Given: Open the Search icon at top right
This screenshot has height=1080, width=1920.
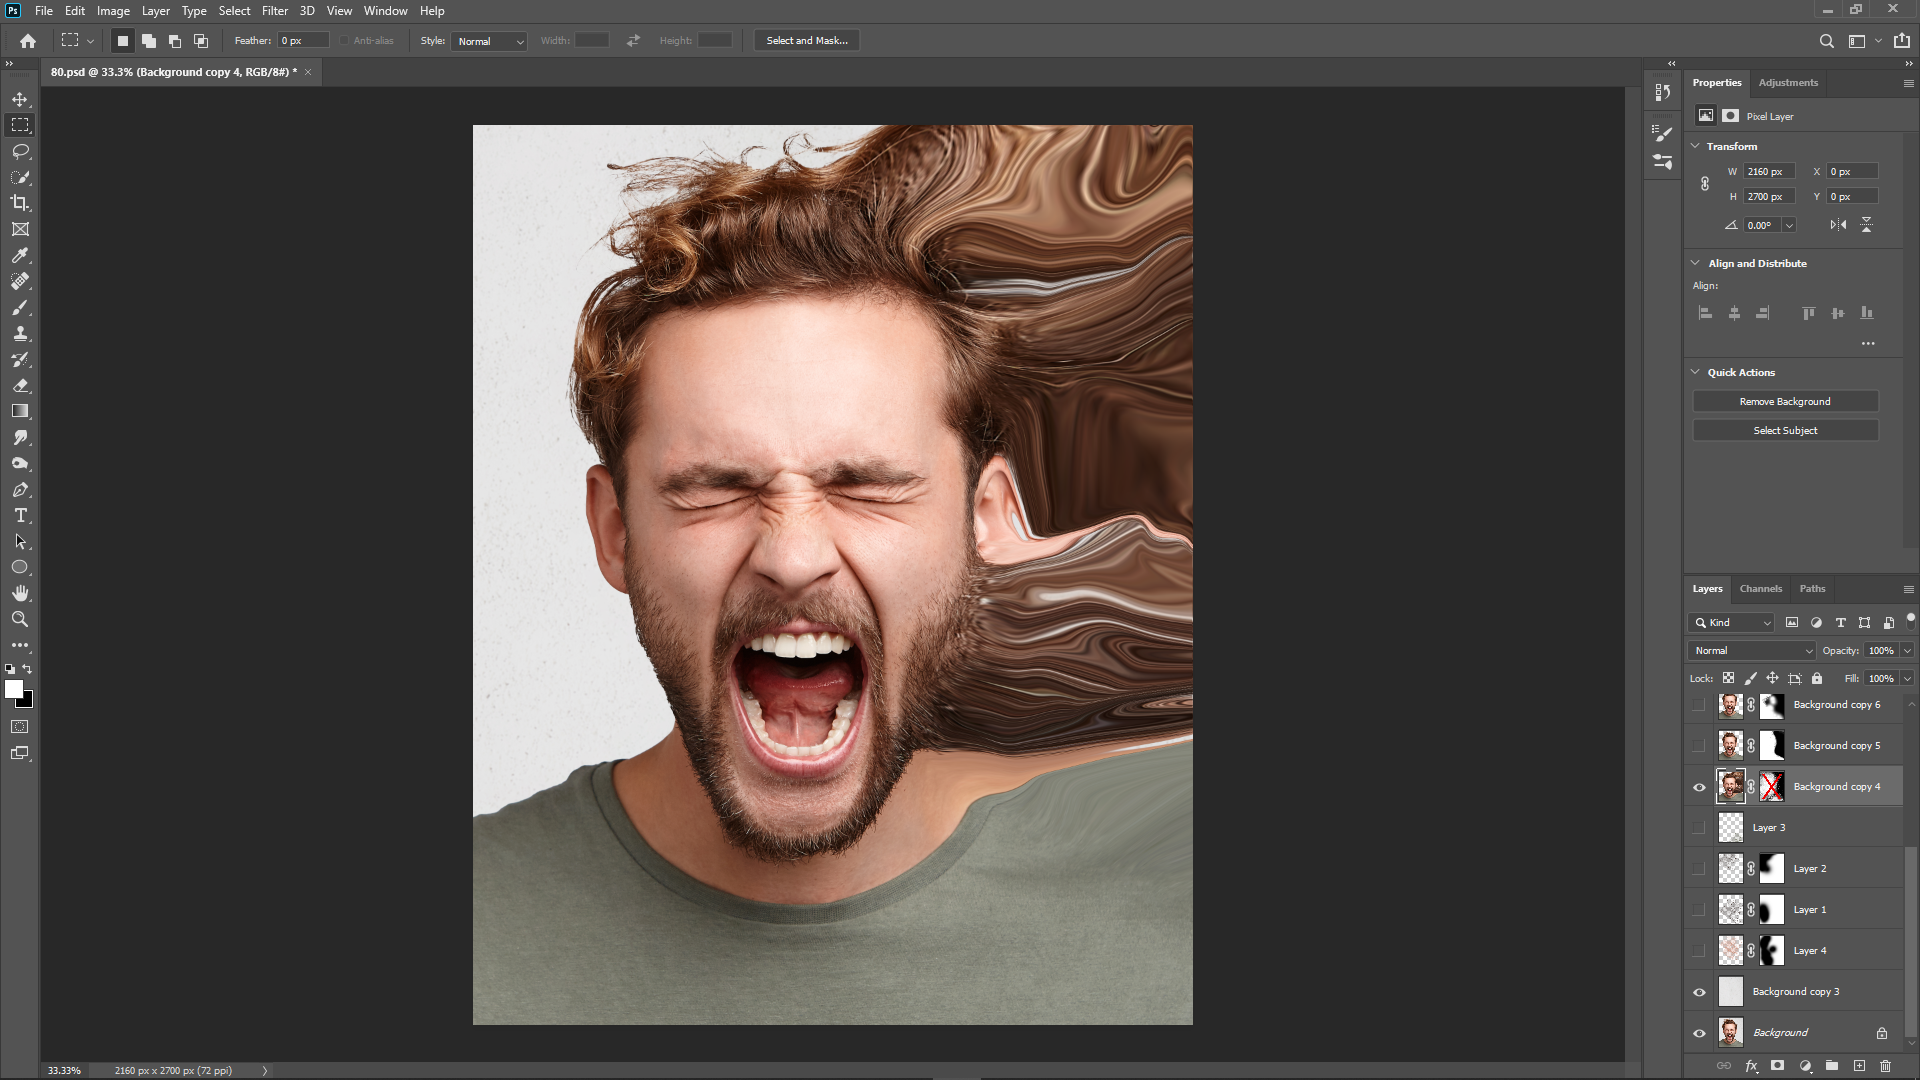Looking at the screenshot, I should click(x=1826, y=41).
